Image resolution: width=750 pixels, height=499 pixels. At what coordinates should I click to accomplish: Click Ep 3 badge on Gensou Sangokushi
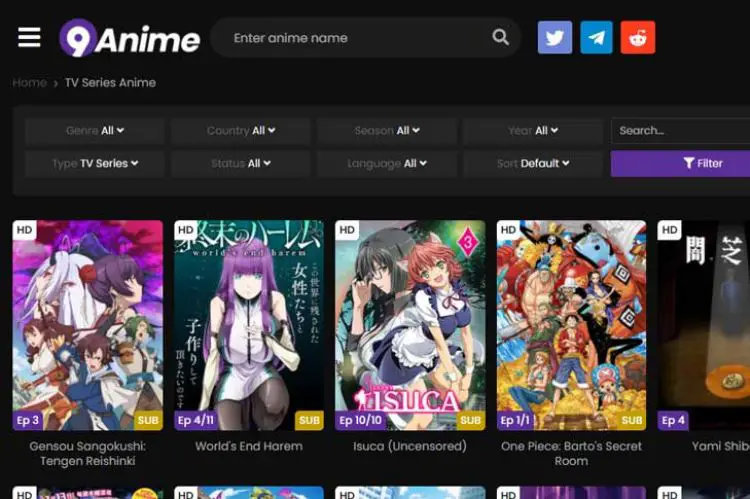tap(28, 421)
